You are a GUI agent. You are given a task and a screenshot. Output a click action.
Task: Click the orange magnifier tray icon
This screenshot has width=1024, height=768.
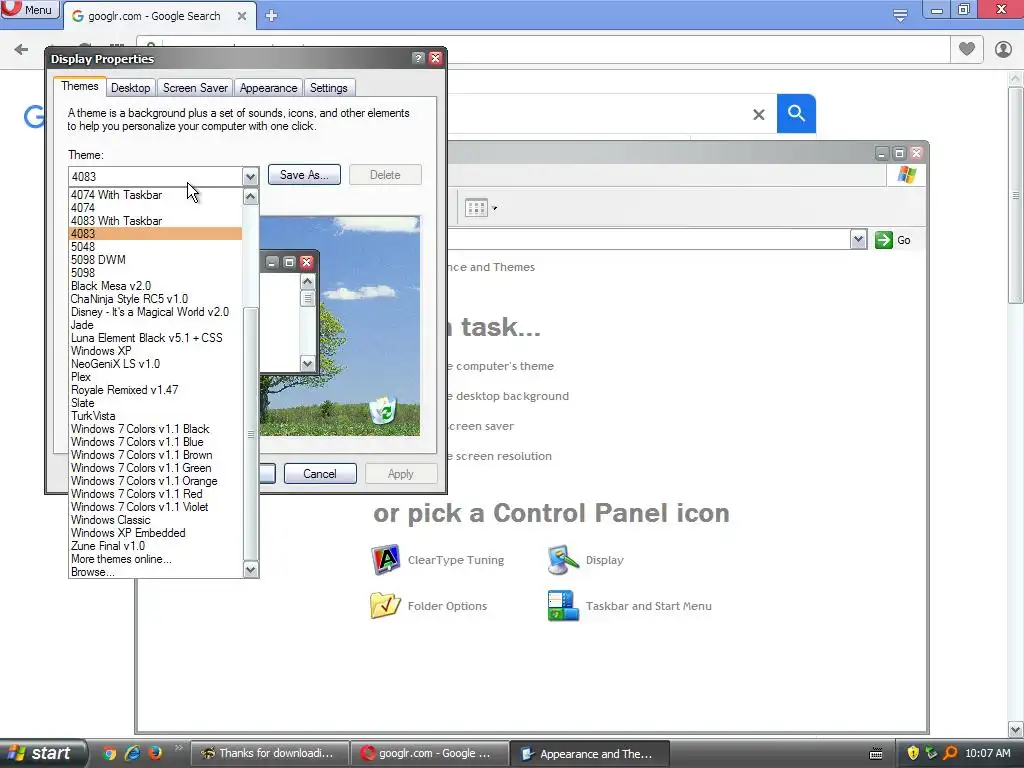pyautogui.click(x=950, y=753)
